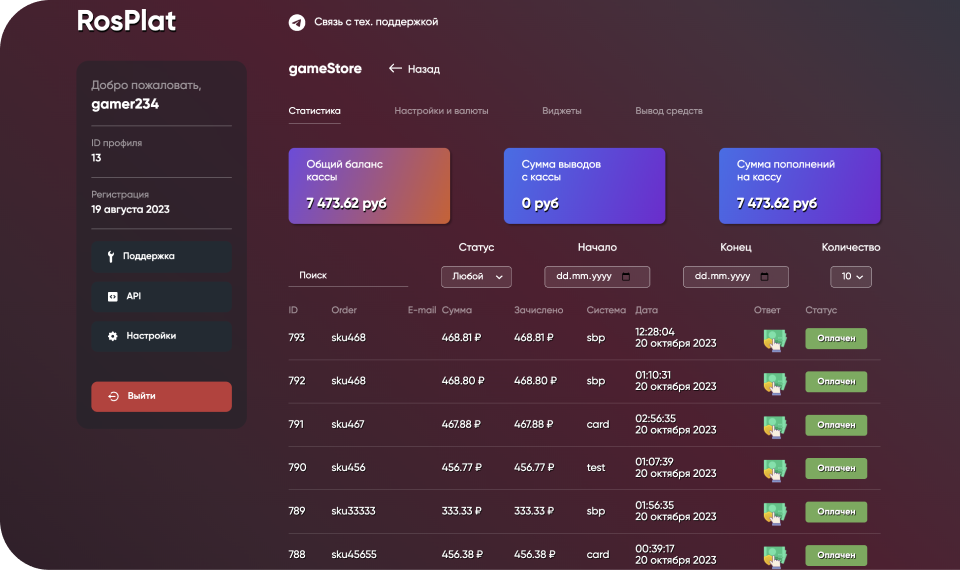Switch to Настройки и валюты tab
This screenshot has width=960, height=570.
(x=441, y=111)
